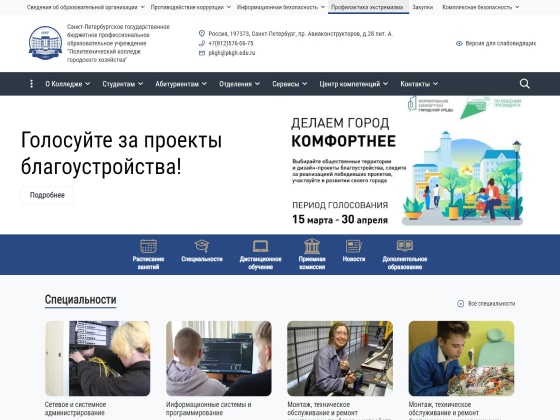Open Информационные системы и программирование title link
560x420 pixels.
coord(209,409)
